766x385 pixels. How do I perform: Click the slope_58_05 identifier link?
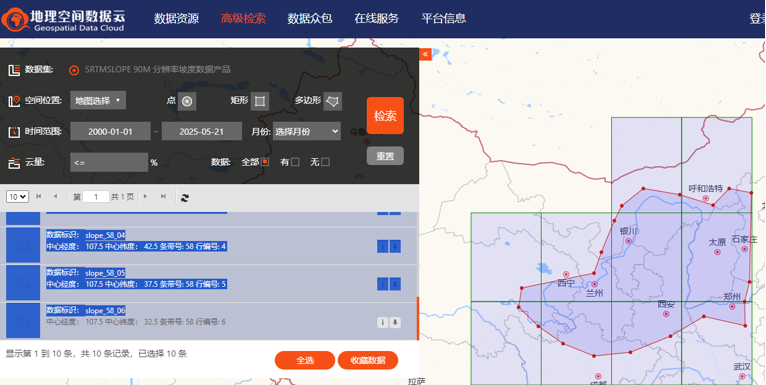coord(105,273)
